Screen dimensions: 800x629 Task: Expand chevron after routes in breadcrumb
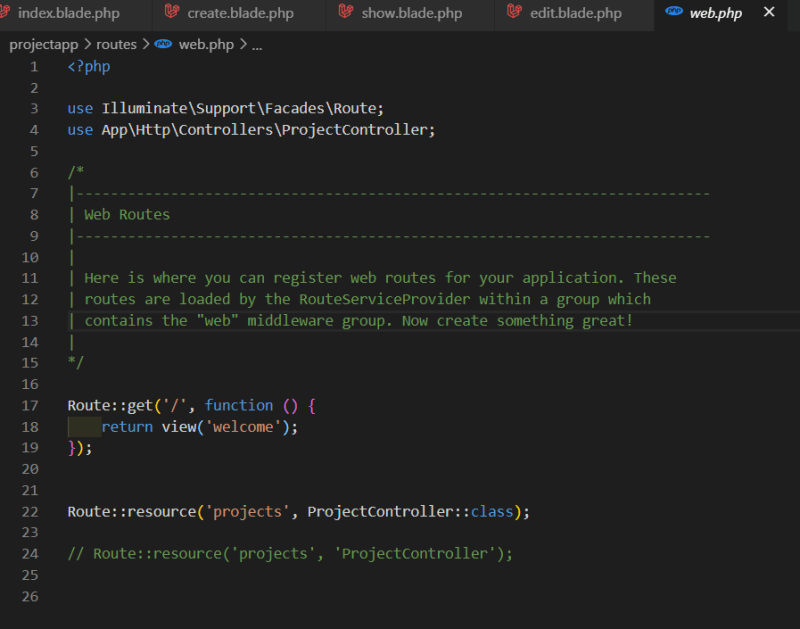coord(146,45)
